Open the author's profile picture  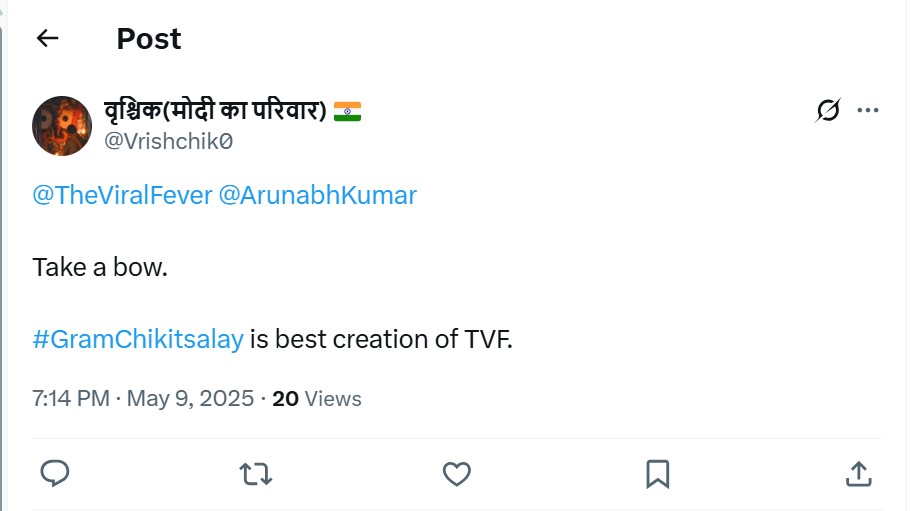pyautogui.click(x=62, y=126)
